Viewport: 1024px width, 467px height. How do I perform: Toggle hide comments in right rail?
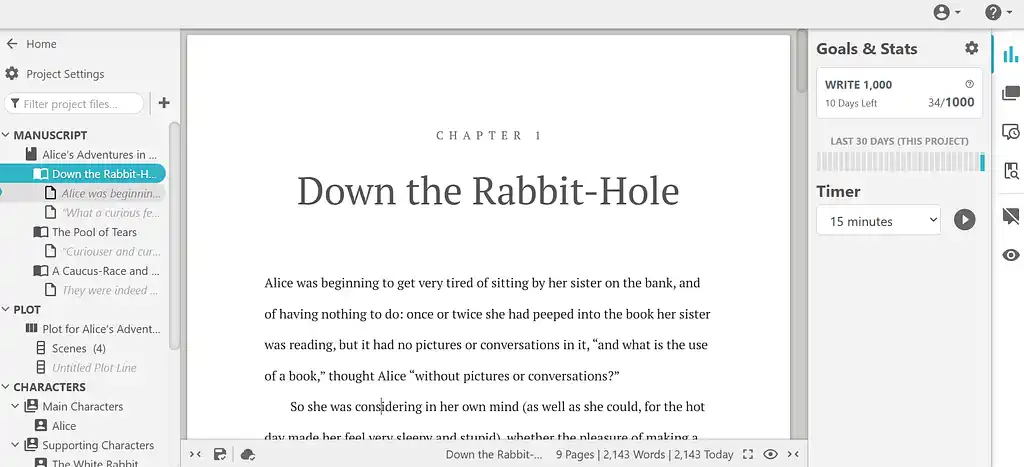[1010, 216]
